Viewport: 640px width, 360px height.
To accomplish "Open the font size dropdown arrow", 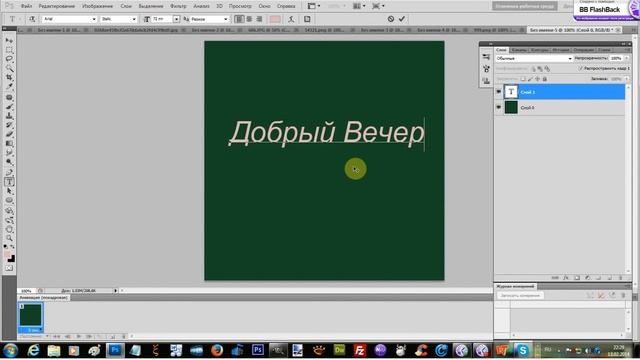I will (x=176, y=19).
